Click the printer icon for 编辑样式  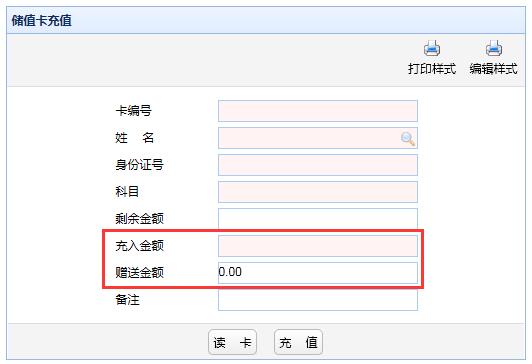click(494, 48)
